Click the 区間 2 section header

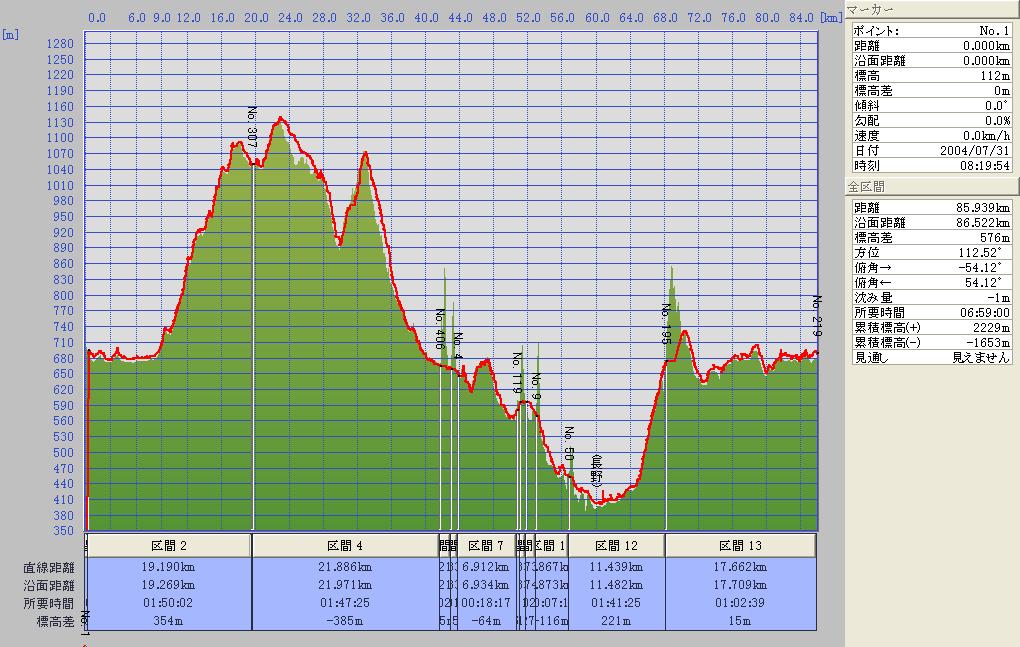coord(168,546)
